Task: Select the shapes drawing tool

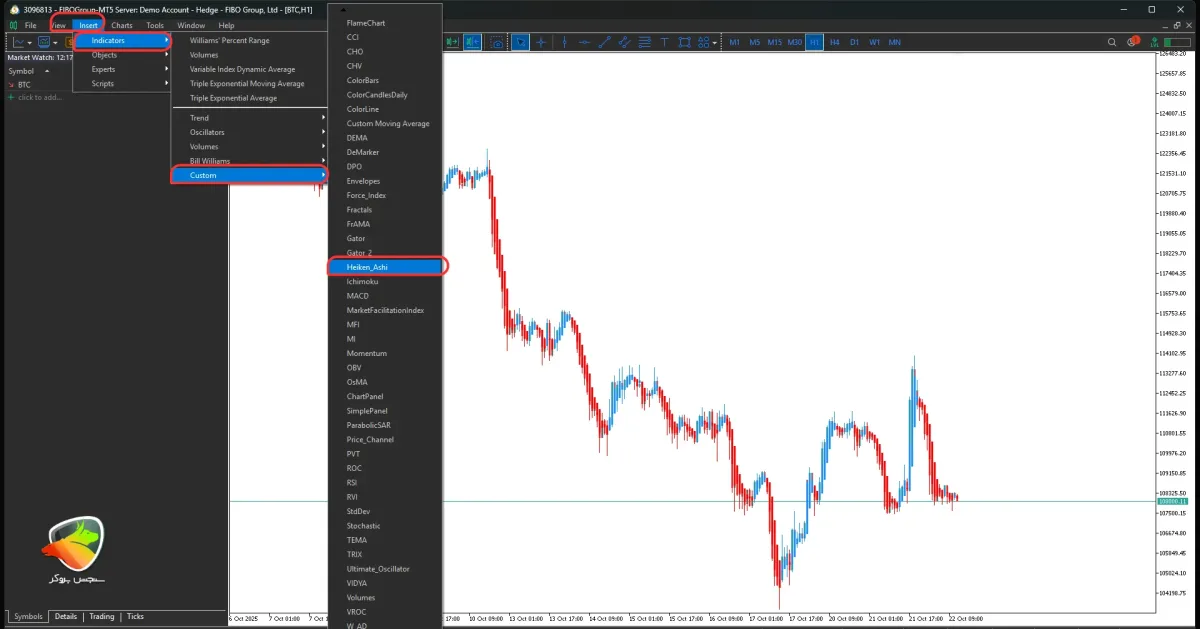Action: pyautogui.click(x=684, y=42)
